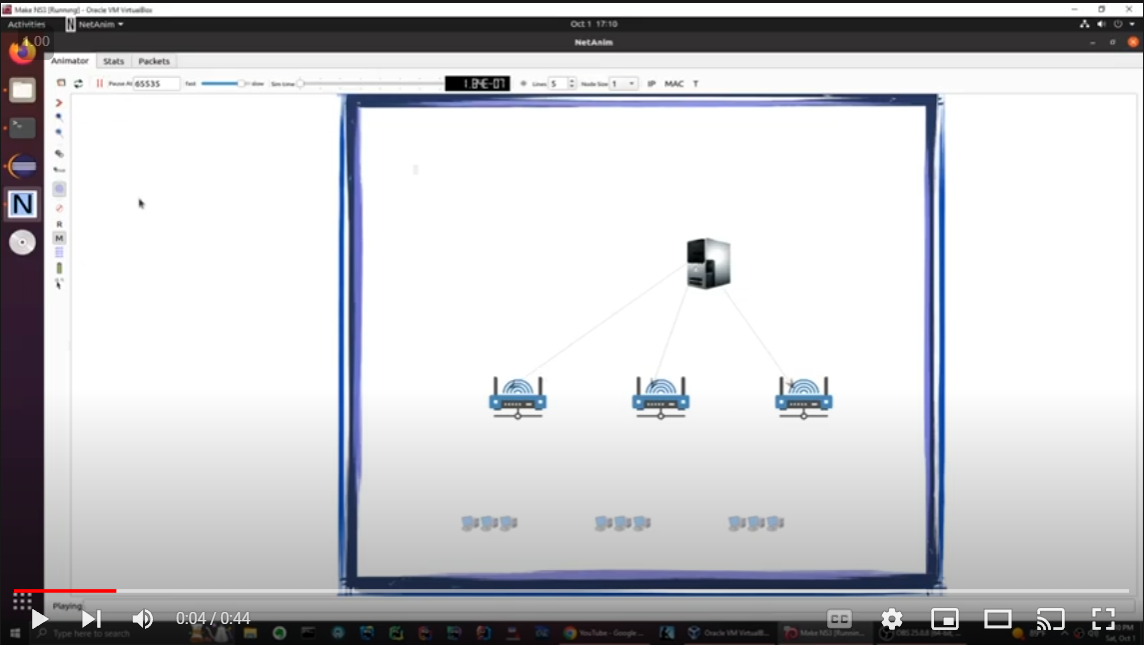This screenshot has width=1144, height=645.
Task: Select the mouse pointer position tool
Action: point(59,284)
